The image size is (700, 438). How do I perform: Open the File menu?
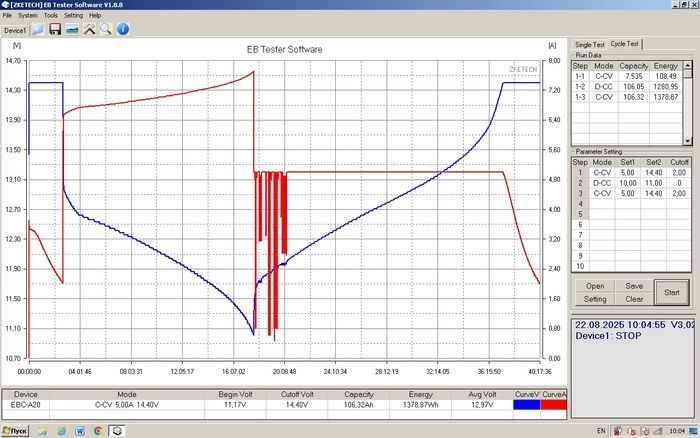(x=8, y=16)
